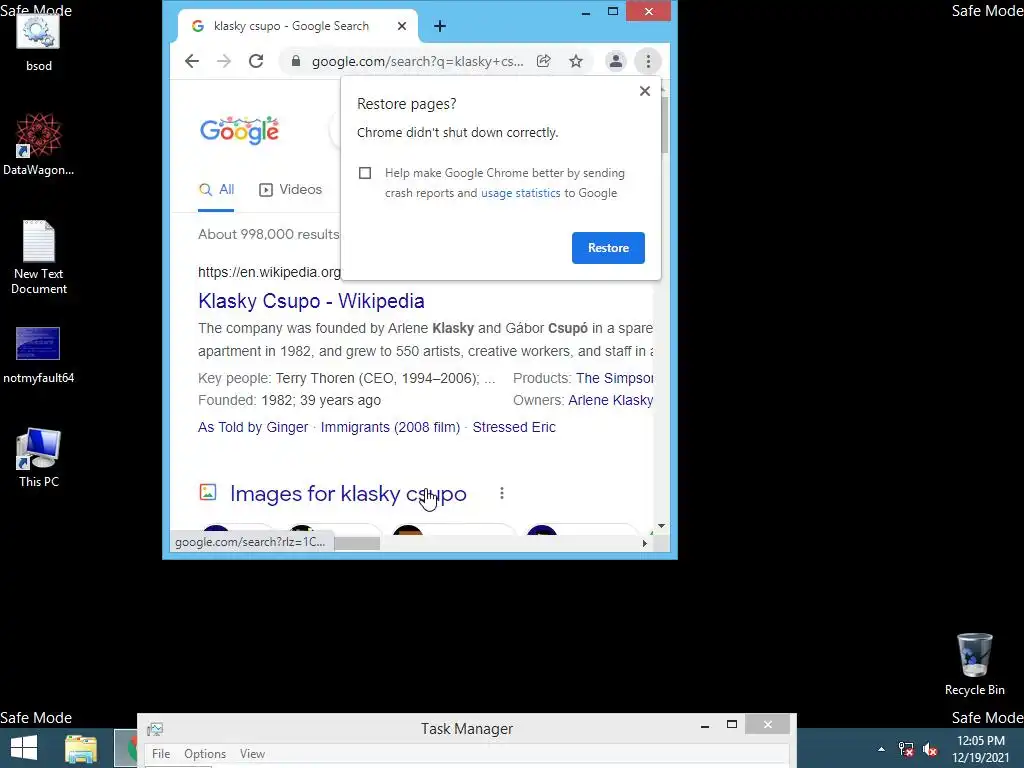Screen dimensions: 1024x768
Task: Click the lock site info icon
Action: (296, 61)
